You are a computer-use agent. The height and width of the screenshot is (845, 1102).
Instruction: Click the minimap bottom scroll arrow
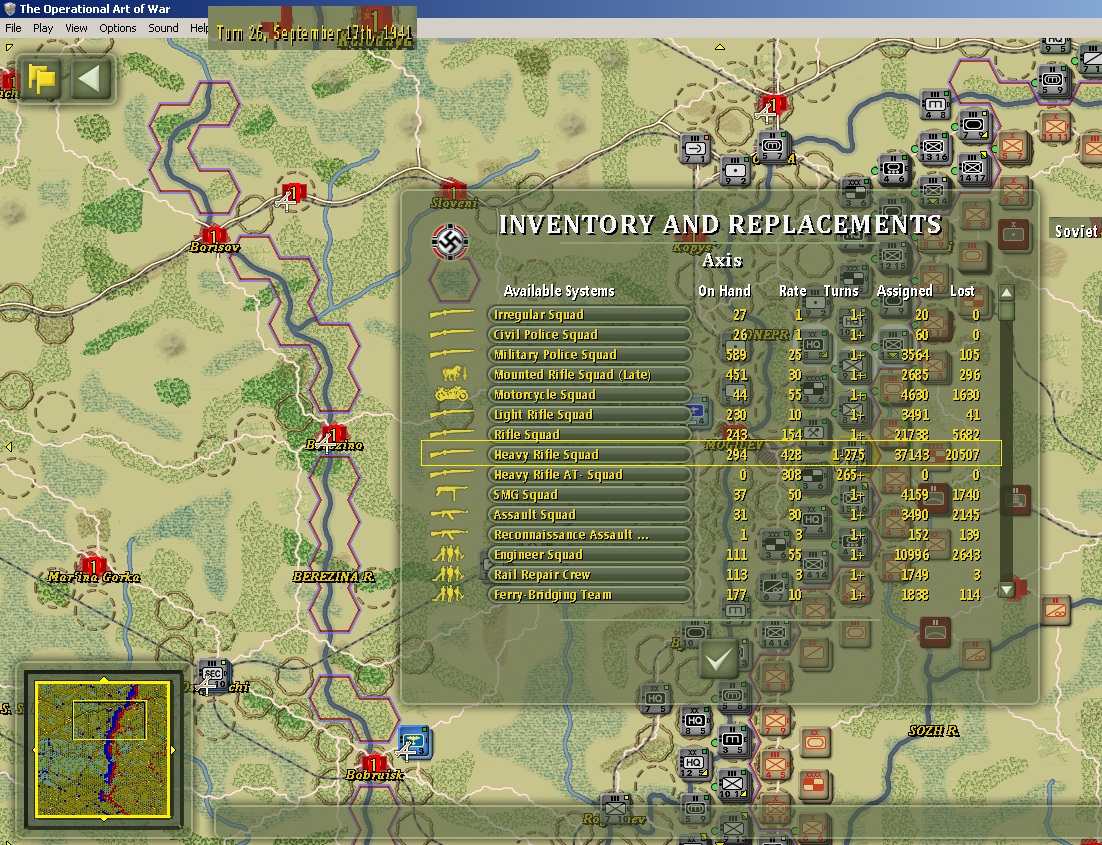(104, 818)
